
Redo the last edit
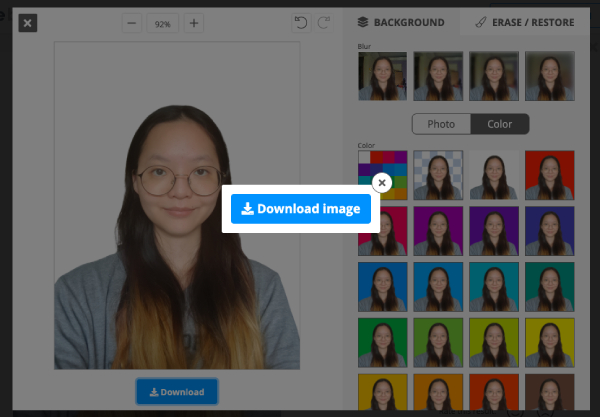coord(323,23)
